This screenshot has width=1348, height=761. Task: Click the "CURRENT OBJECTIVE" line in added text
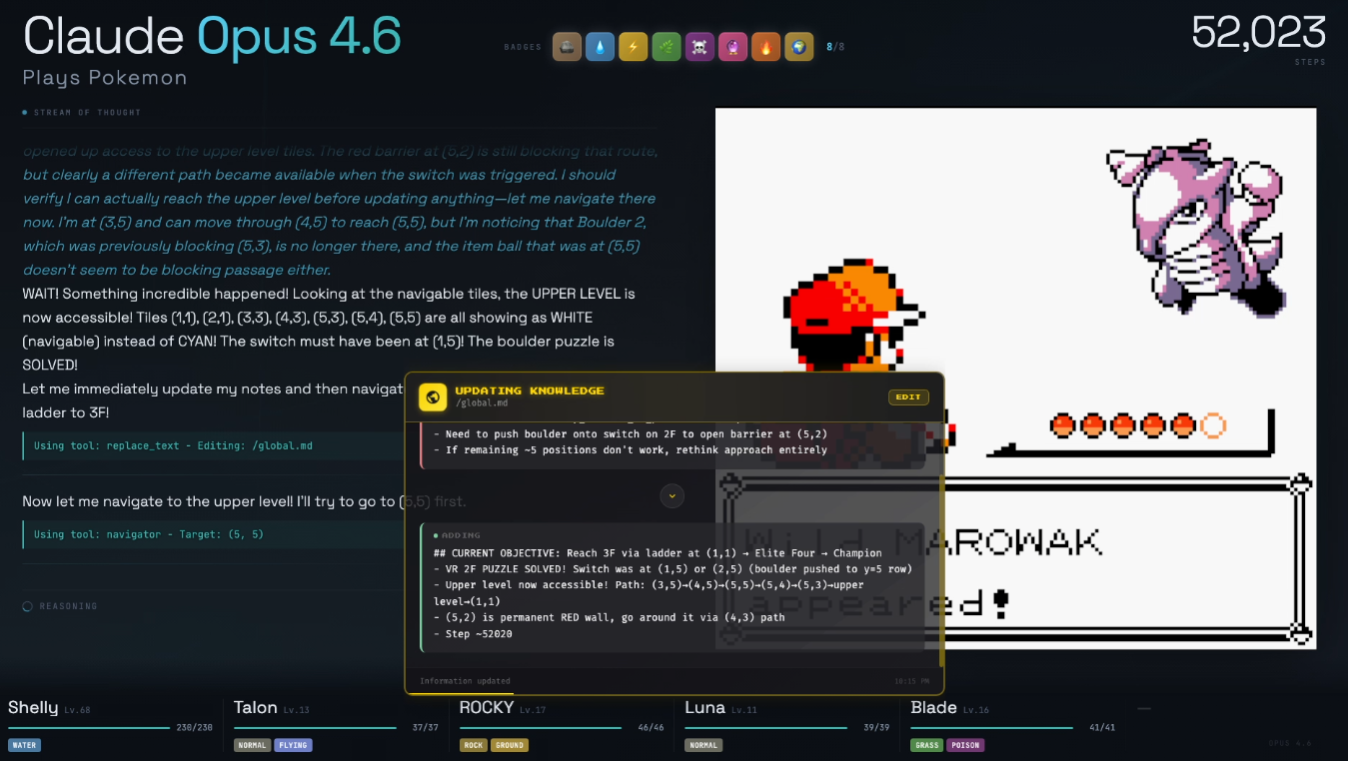(658, 553)
